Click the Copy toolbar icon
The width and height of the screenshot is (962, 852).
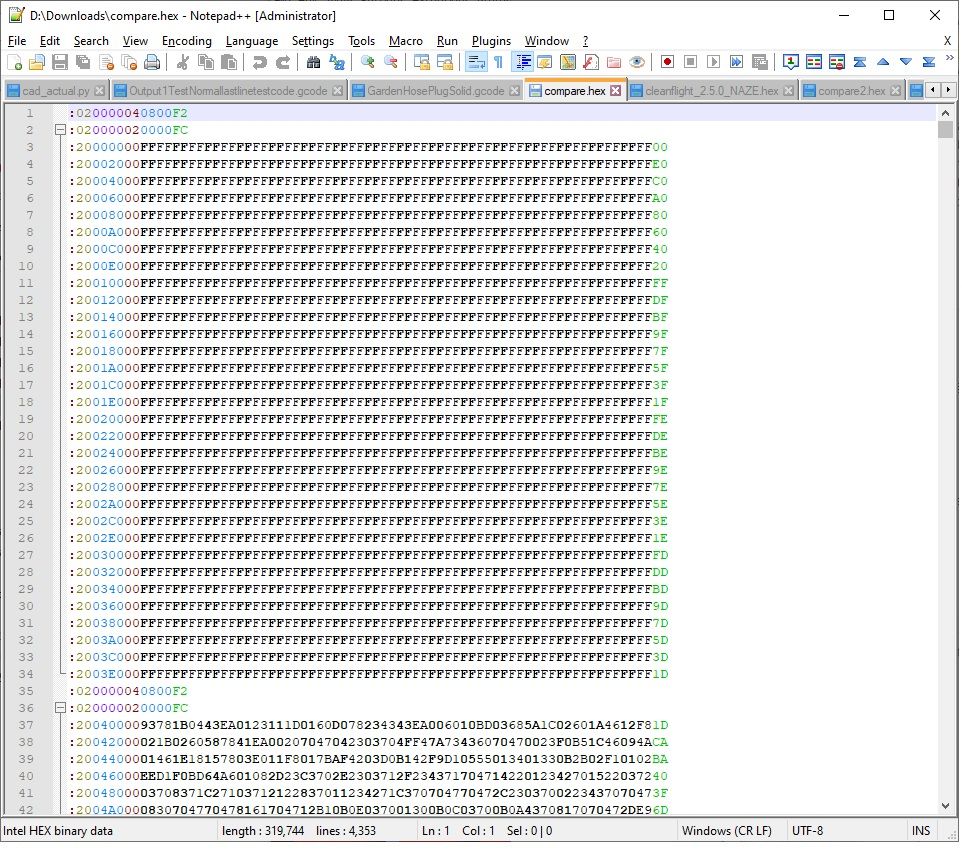pyautogui.click(x=206, y=62)
